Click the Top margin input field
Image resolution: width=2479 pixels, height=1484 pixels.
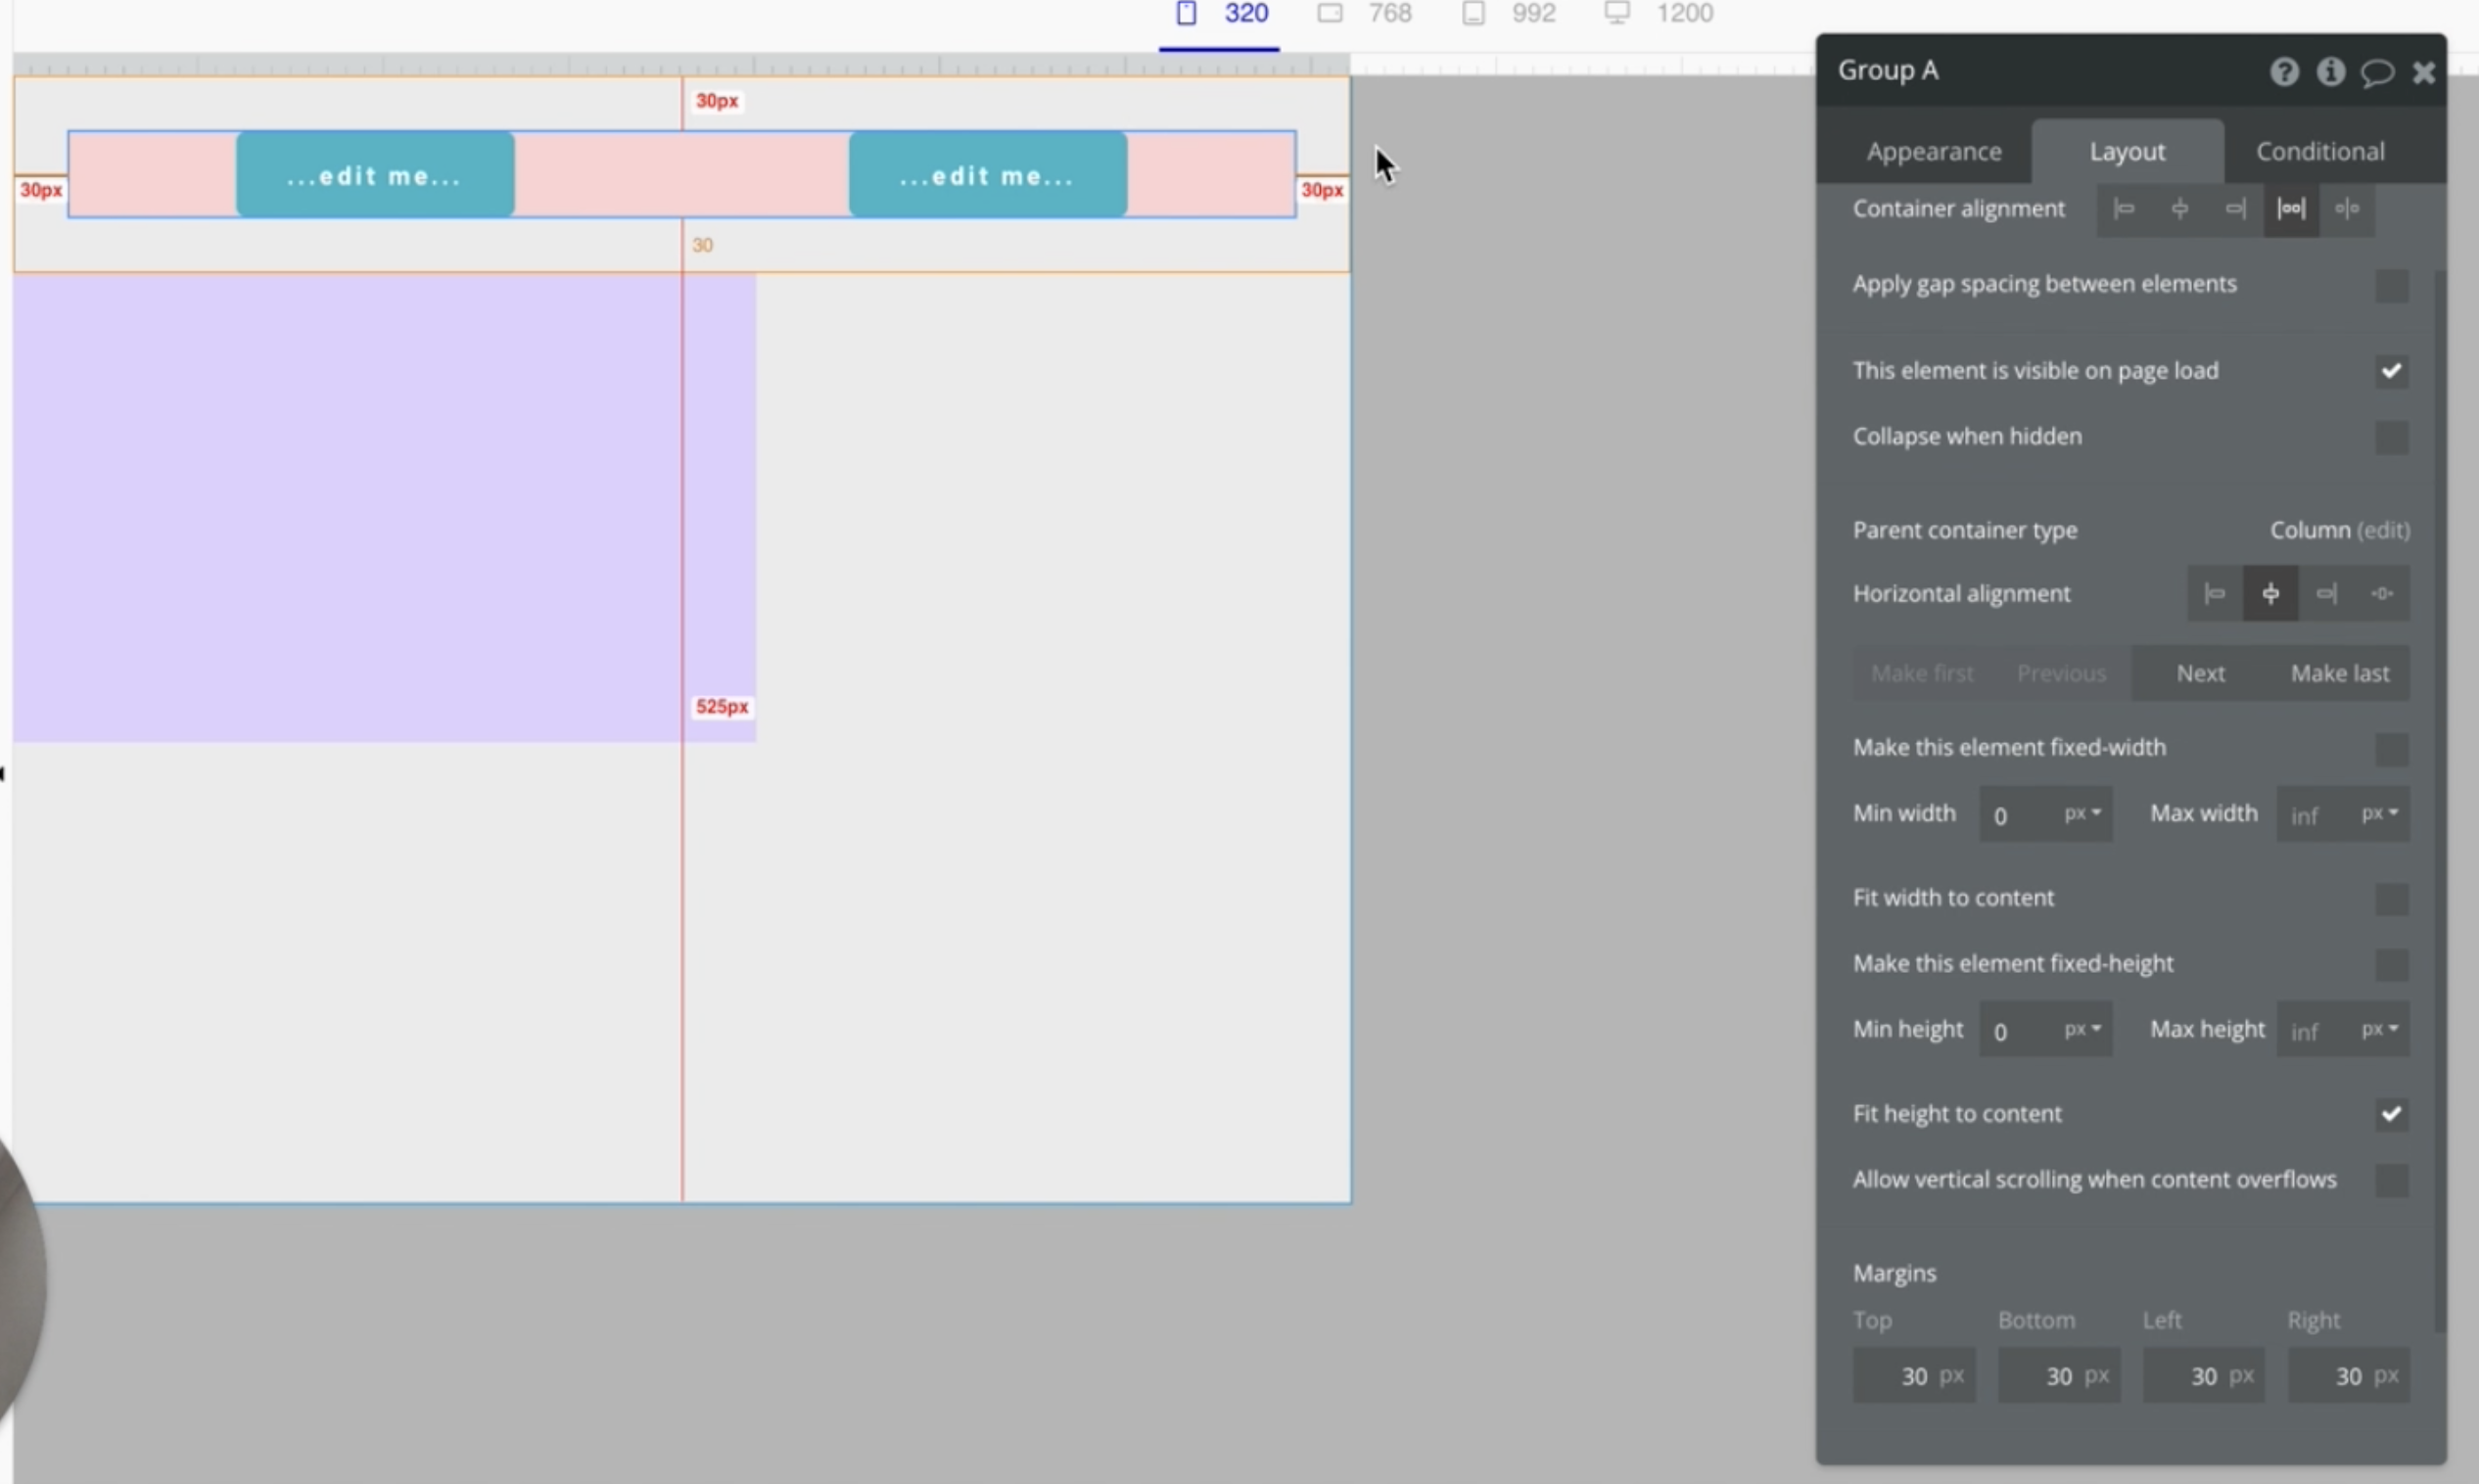coord(1912,1376)
